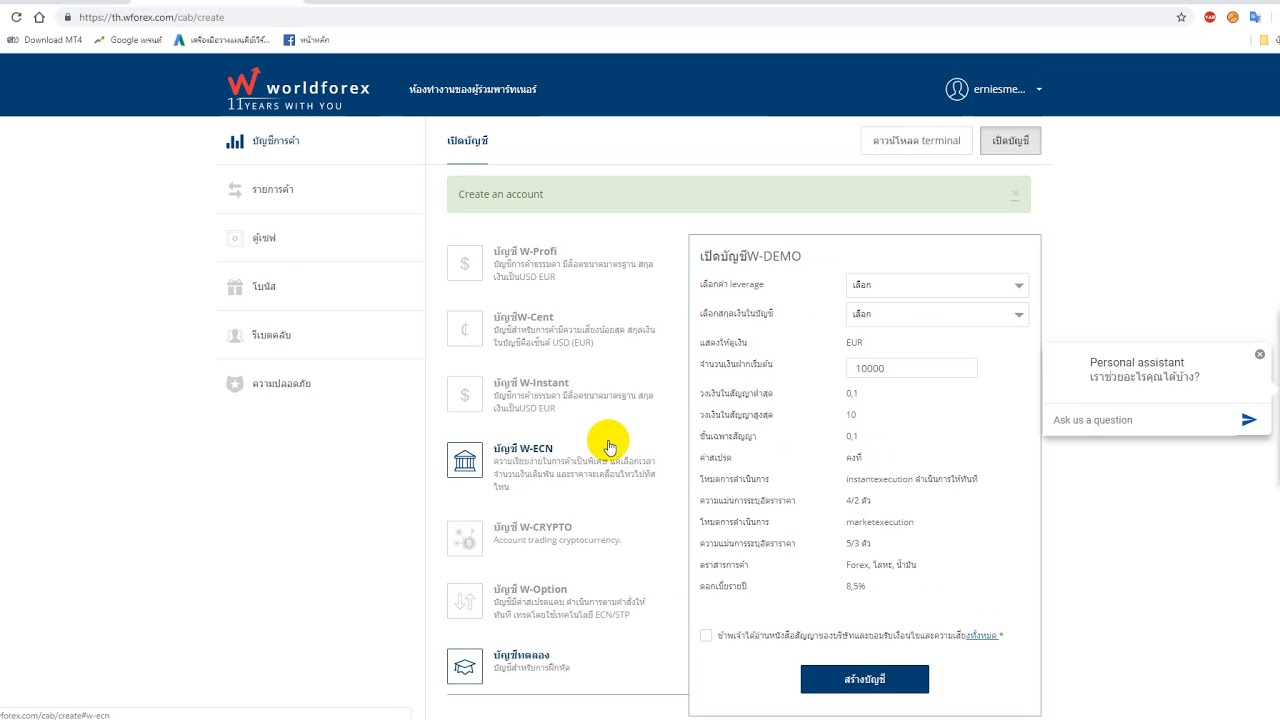Open the Facebook หน้าหลัก bookmark

point(306,40)
